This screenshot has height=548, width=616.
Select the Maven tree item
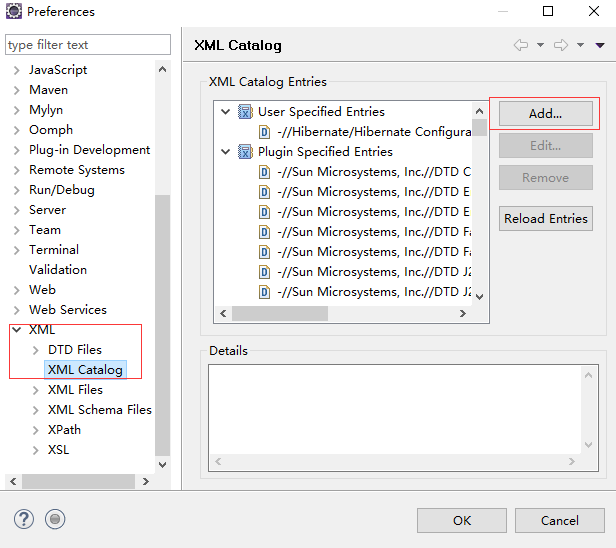[48, 90]
